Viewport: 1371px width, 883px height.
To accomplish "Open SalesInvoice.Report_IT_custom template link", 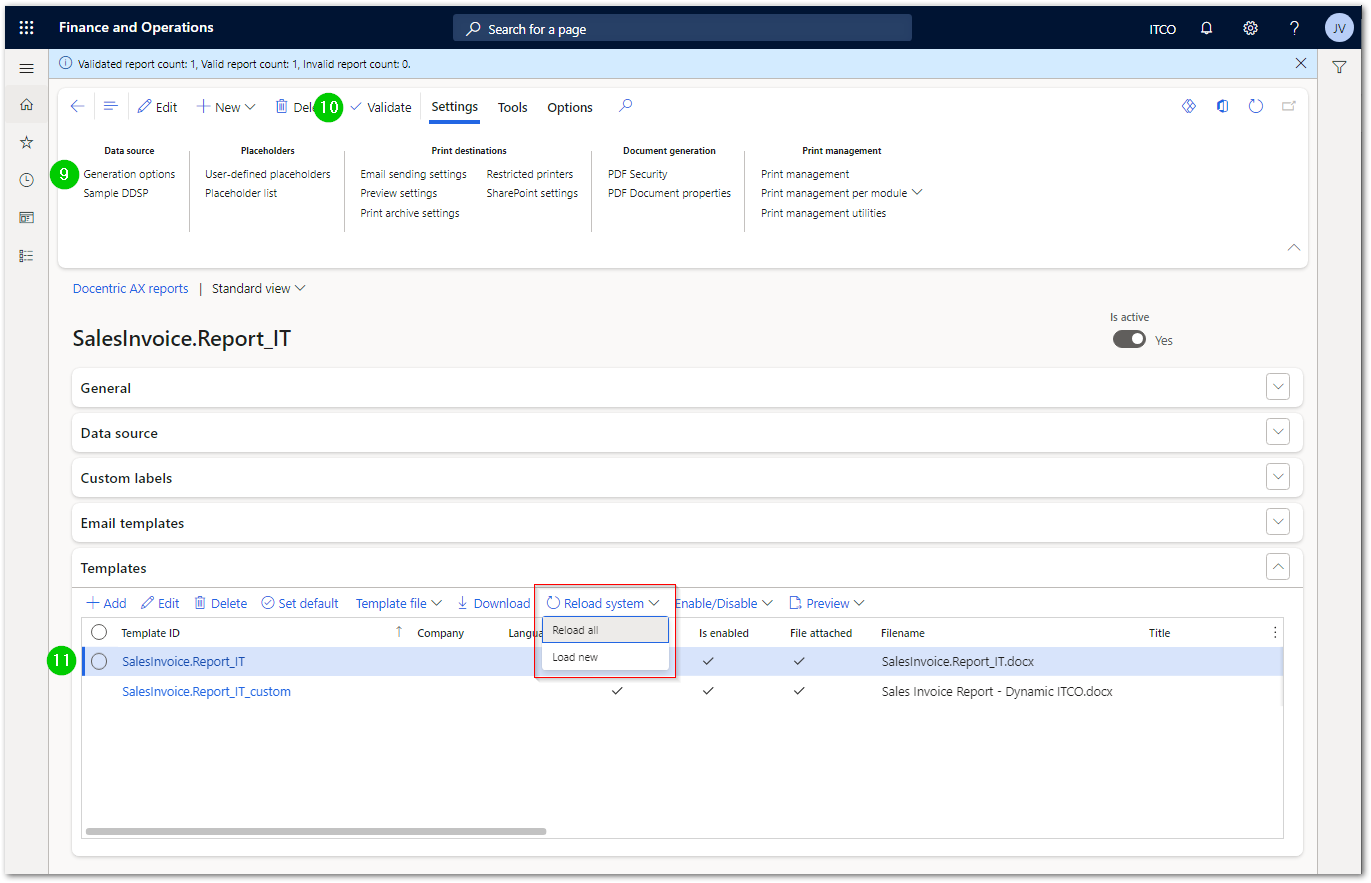I will pos(206,691).
